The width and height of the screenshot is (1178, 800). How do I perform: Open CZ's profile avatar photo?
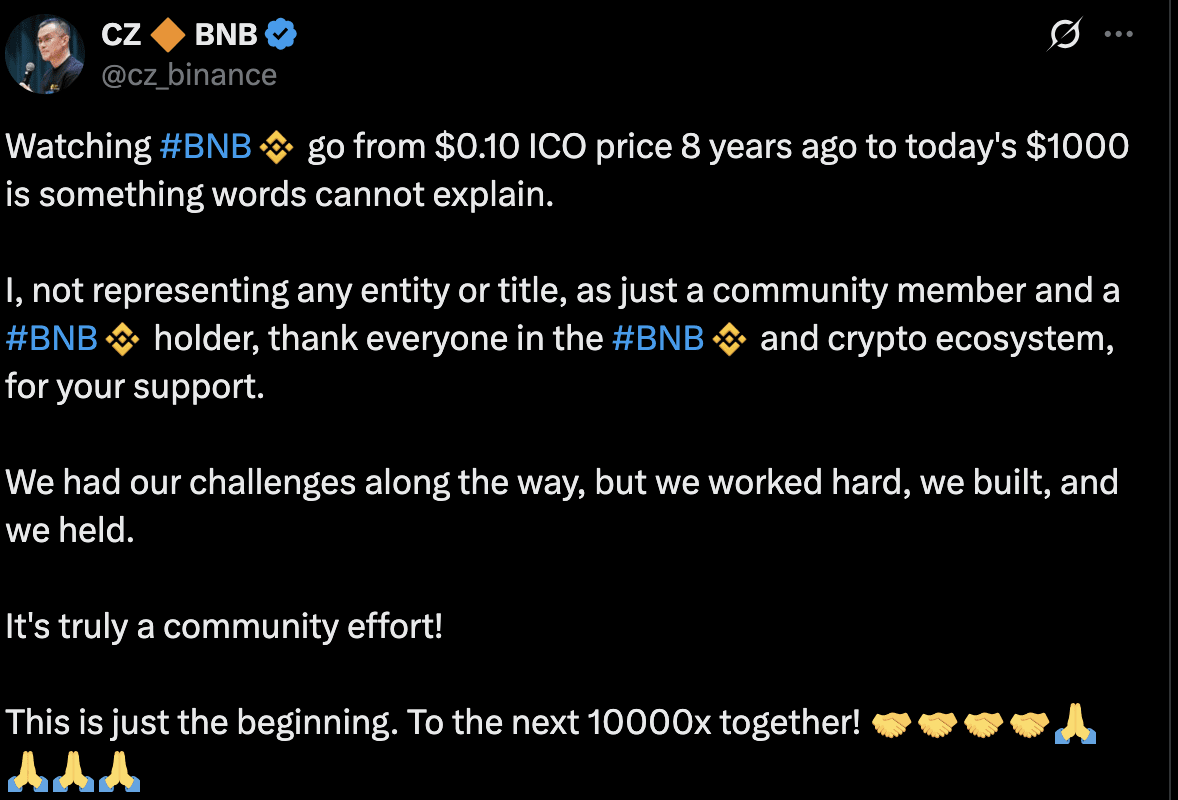coord(44,54)
